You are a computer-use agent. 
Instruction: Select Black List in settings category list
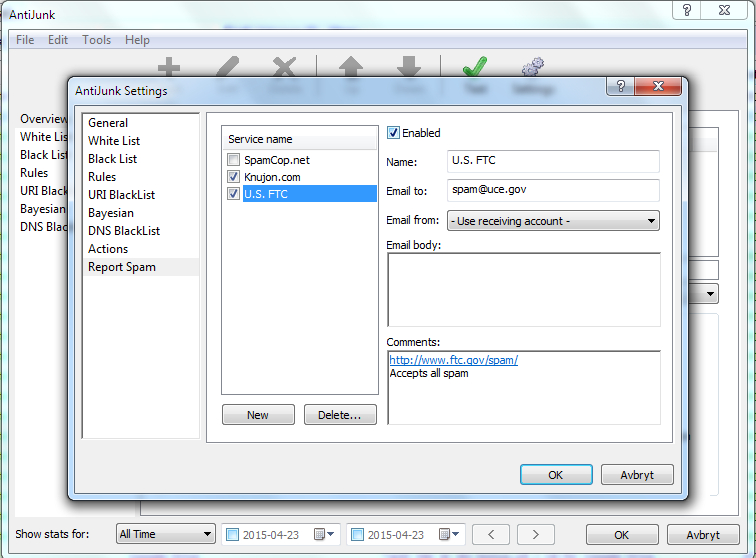[141, 159]
